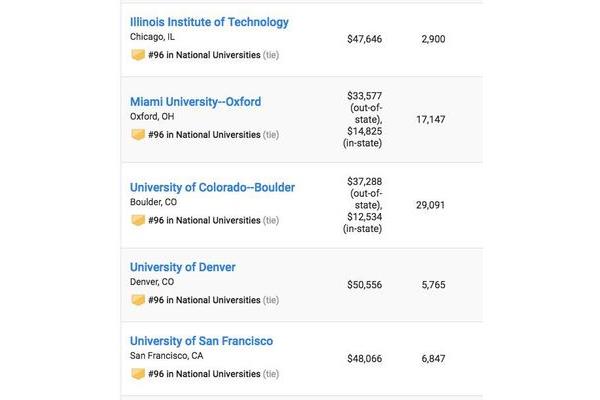Click the $47,646 tuition value
Screen dimensions: 600x400
(x=364, y=39)
